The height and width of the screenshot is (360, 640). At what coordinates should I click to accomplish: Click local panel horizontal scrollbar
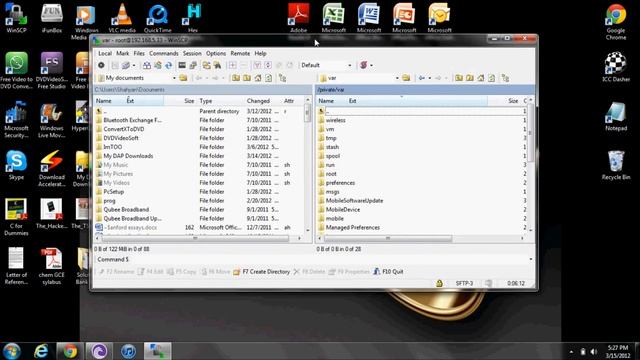point(195,238)
